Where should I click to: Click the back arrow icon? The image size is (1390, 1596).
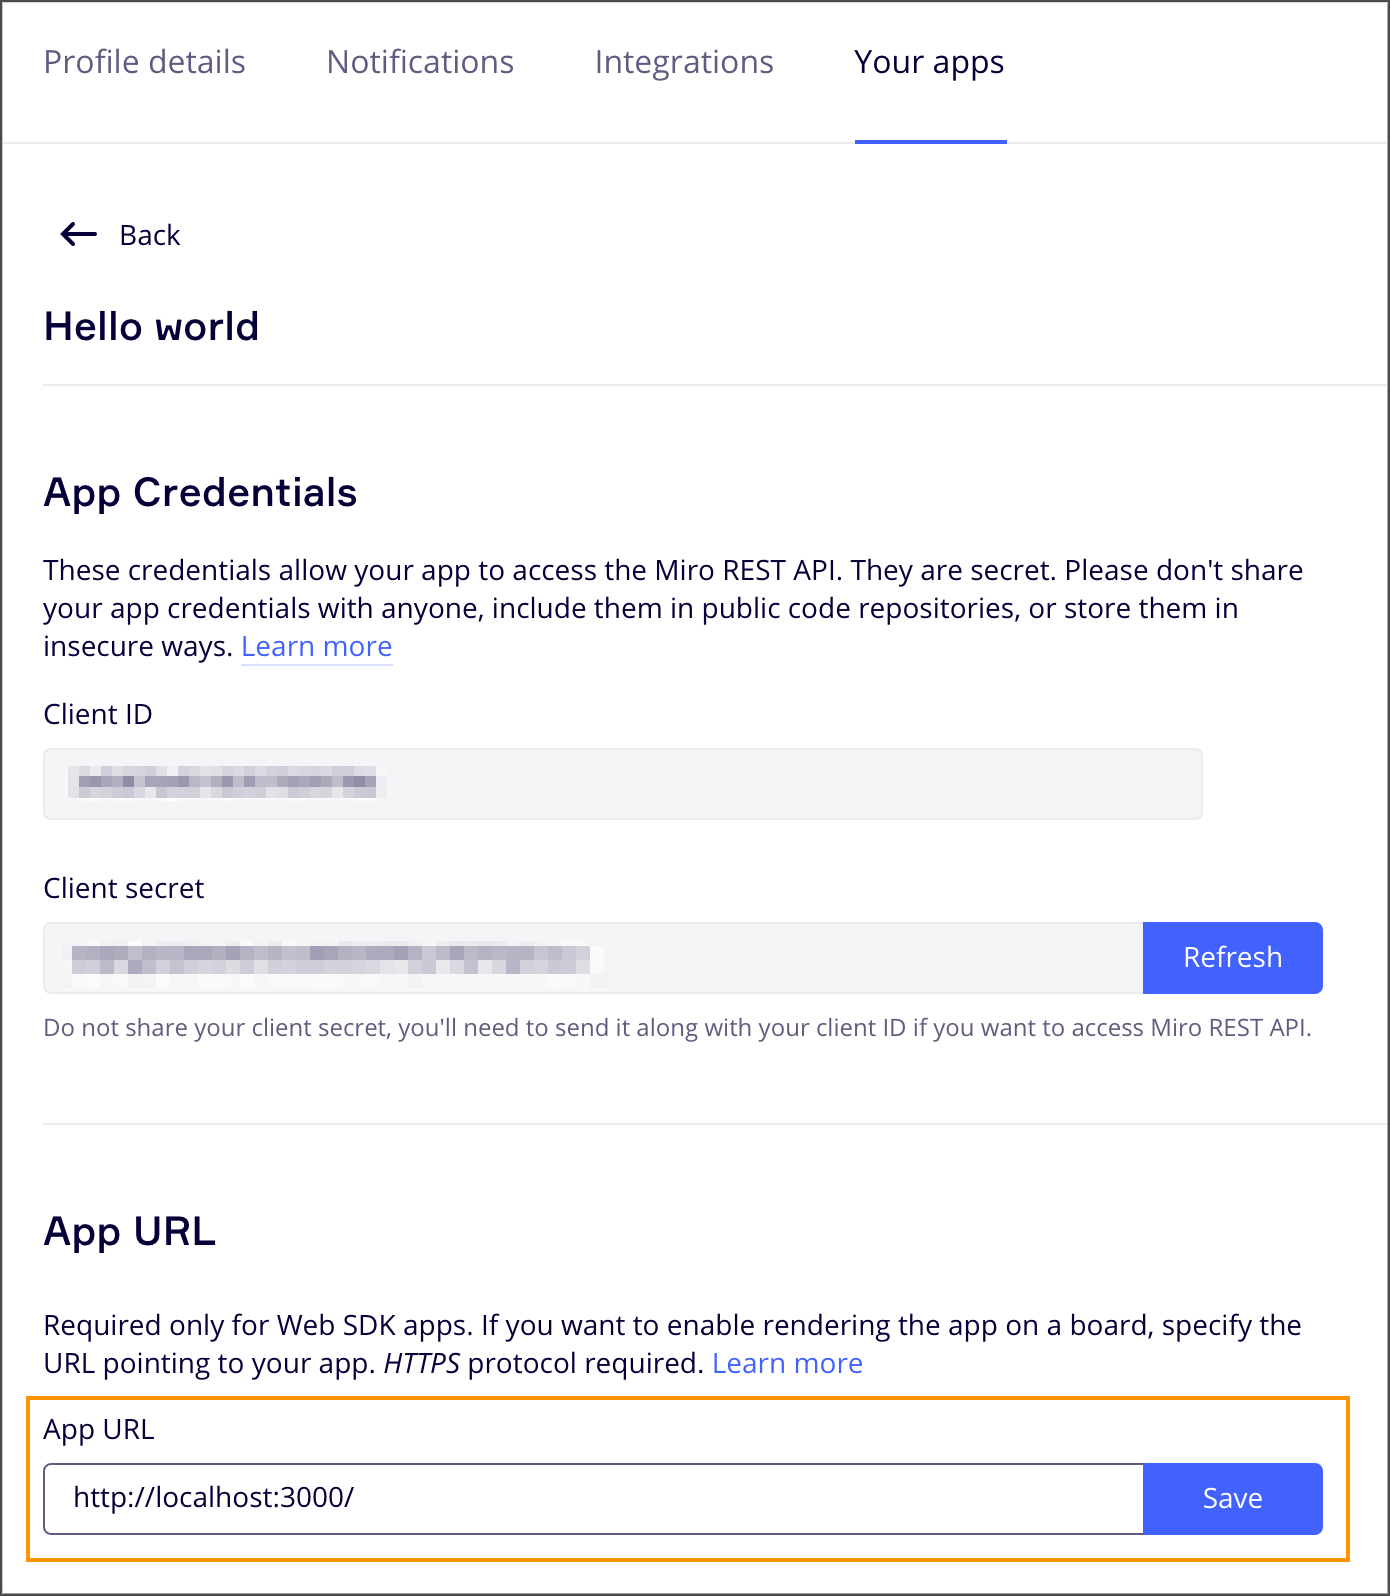[77, 234]
